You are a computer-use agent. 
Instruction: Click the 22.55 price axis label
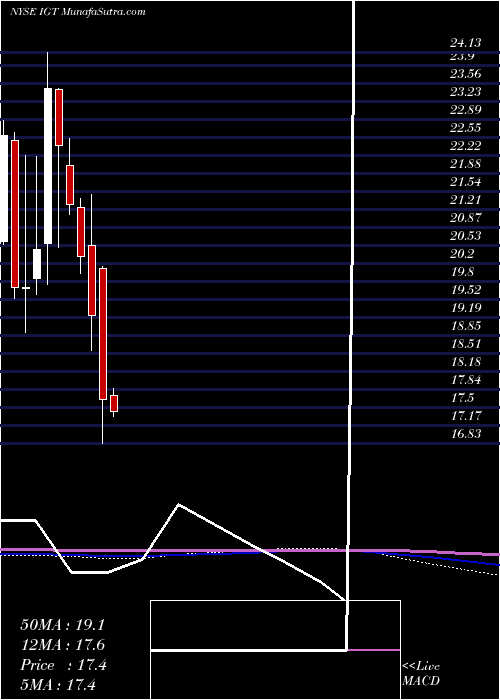click(x=466, y=128)
